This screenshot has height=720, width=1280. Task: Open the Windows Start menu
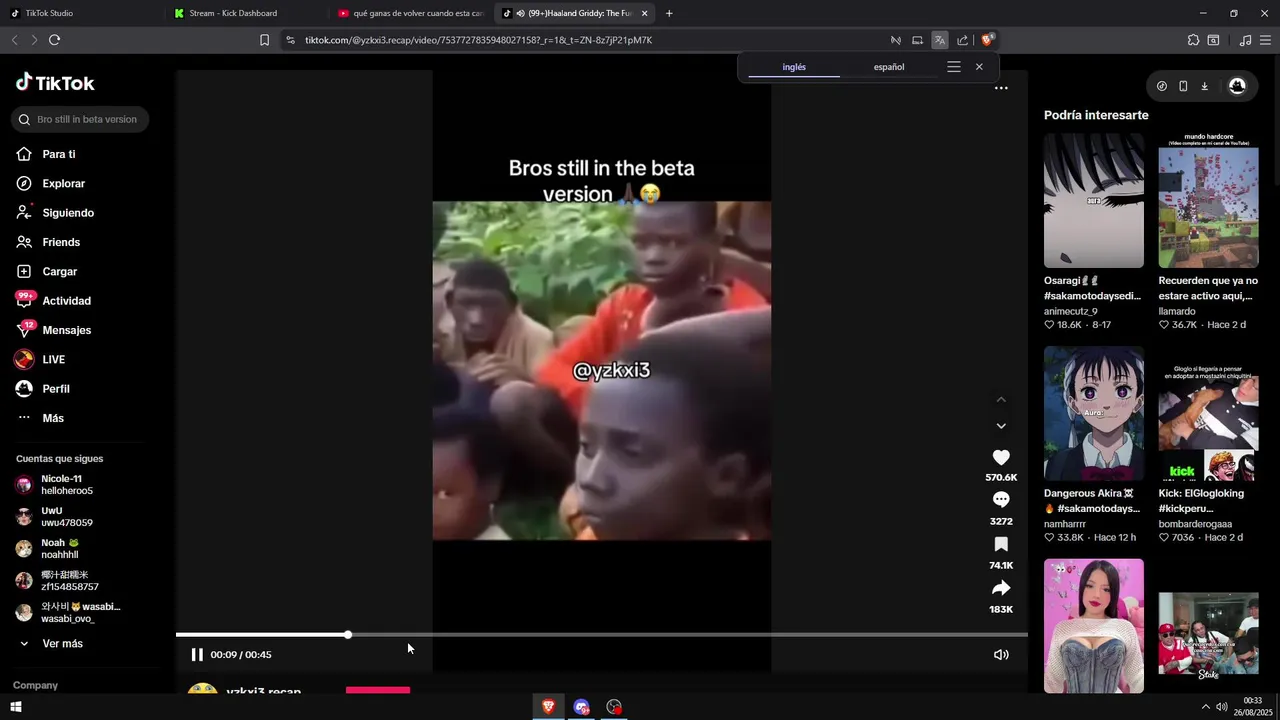click(15, 707)
